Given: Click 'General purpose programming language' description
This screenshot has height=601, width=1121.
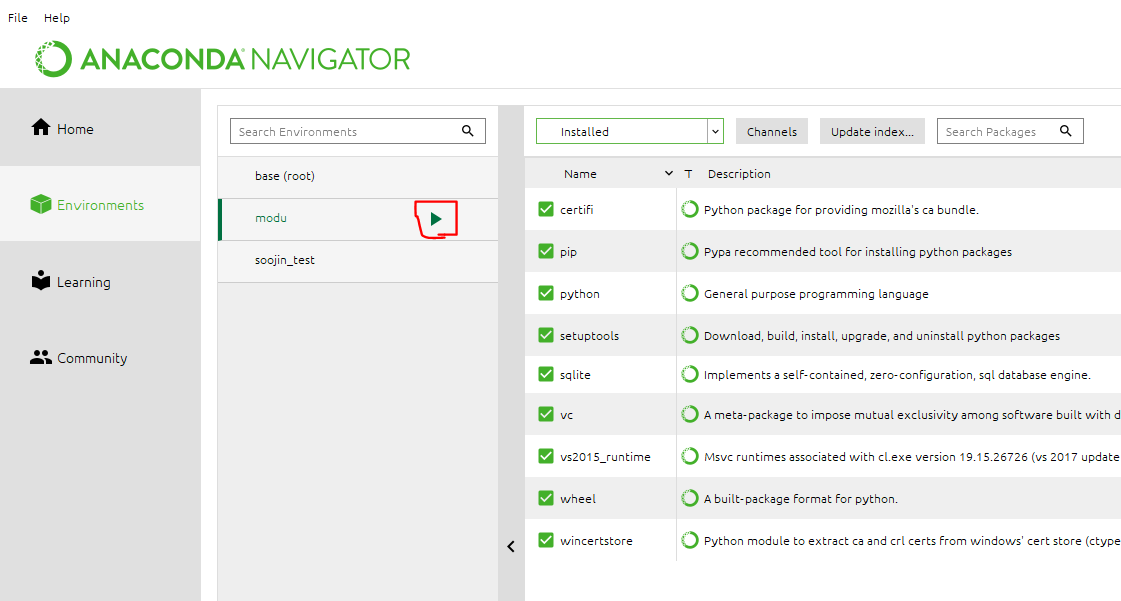Looking at the screenshot, I should coord(816,294).
